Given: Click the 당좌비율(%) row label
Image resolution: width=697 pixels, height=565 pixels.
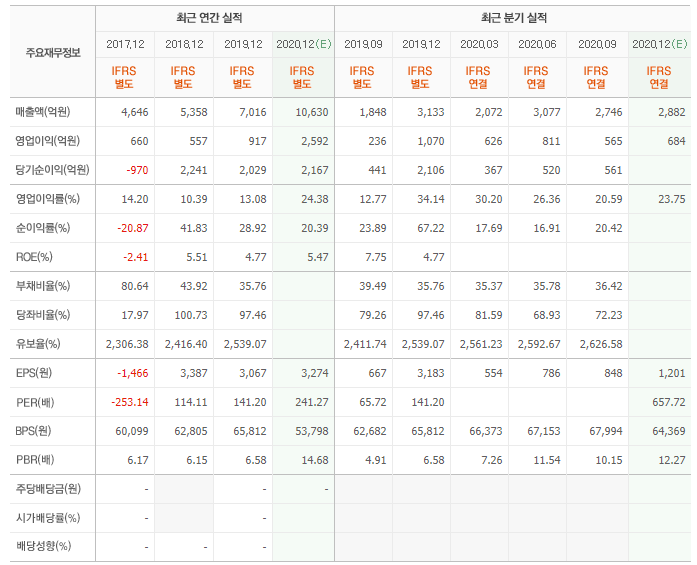Looking at the screenshot, I should click(x=43, y=315).
